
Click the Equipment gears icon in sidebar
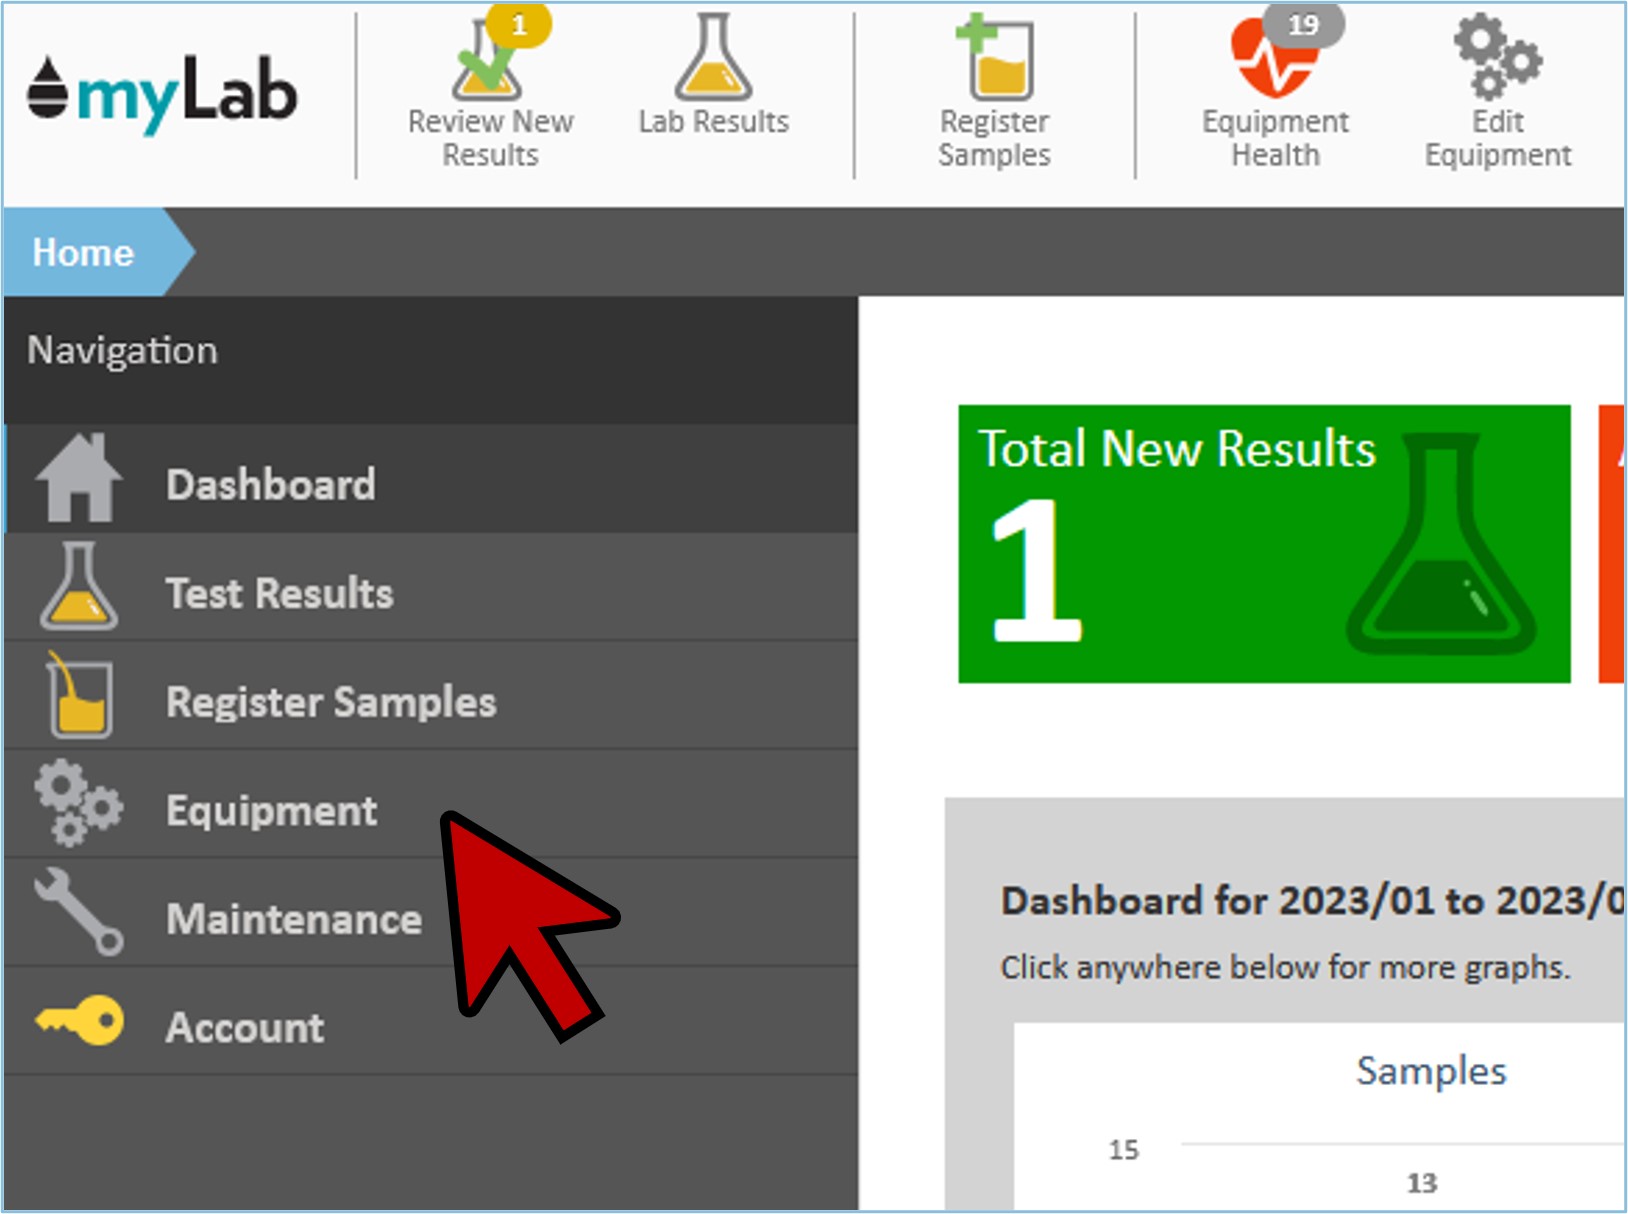78,804
